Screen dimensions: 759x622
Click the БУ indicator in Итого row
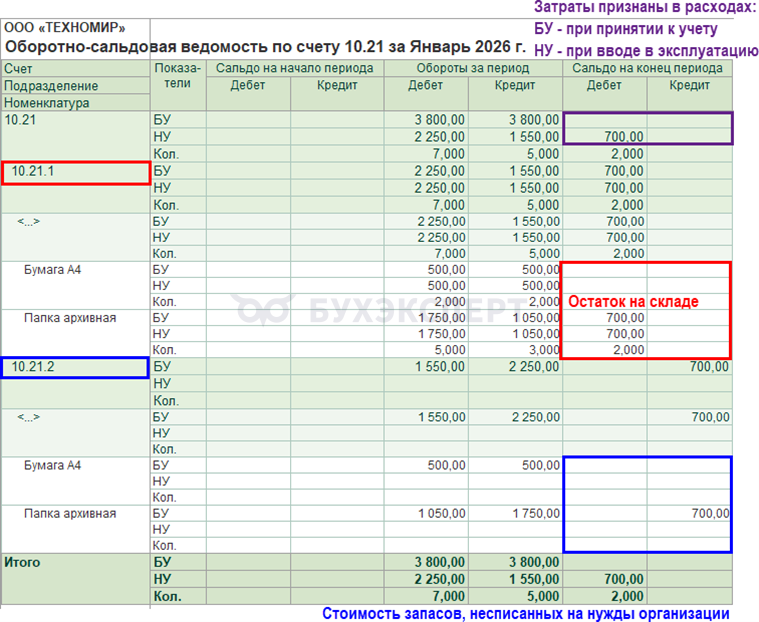click(163, 562)
